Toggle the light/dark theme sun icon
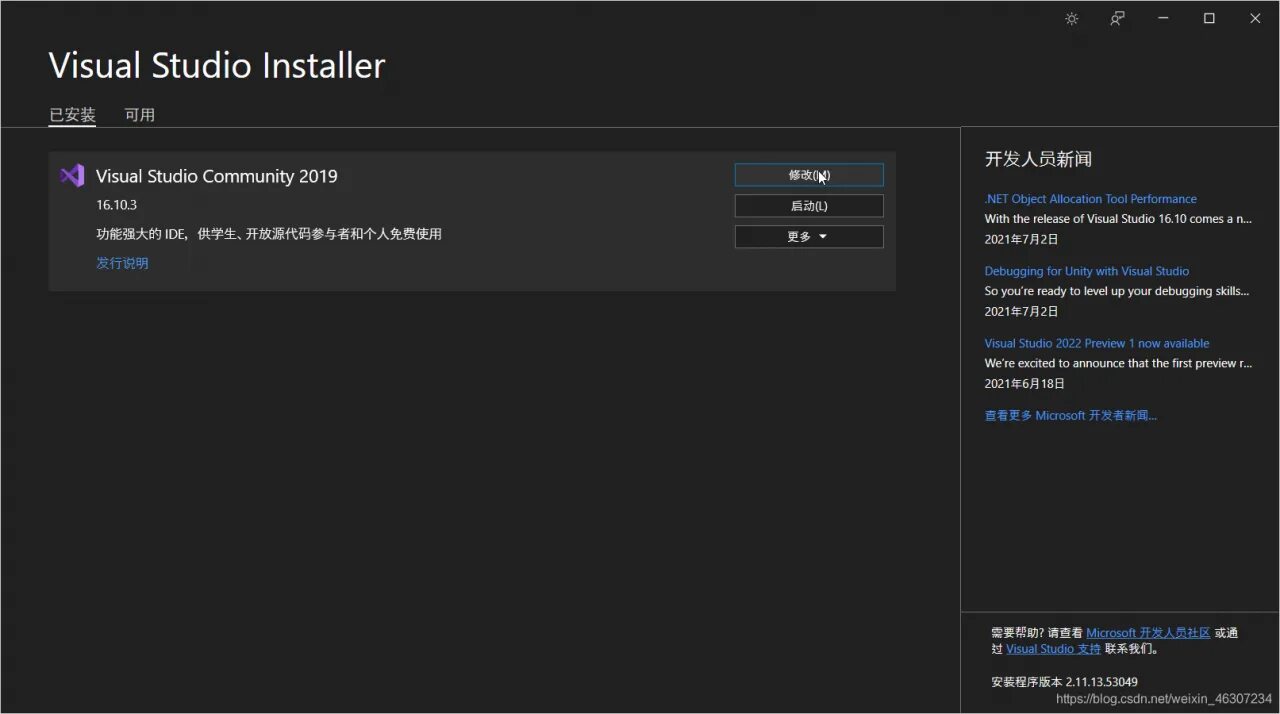 1072,19
